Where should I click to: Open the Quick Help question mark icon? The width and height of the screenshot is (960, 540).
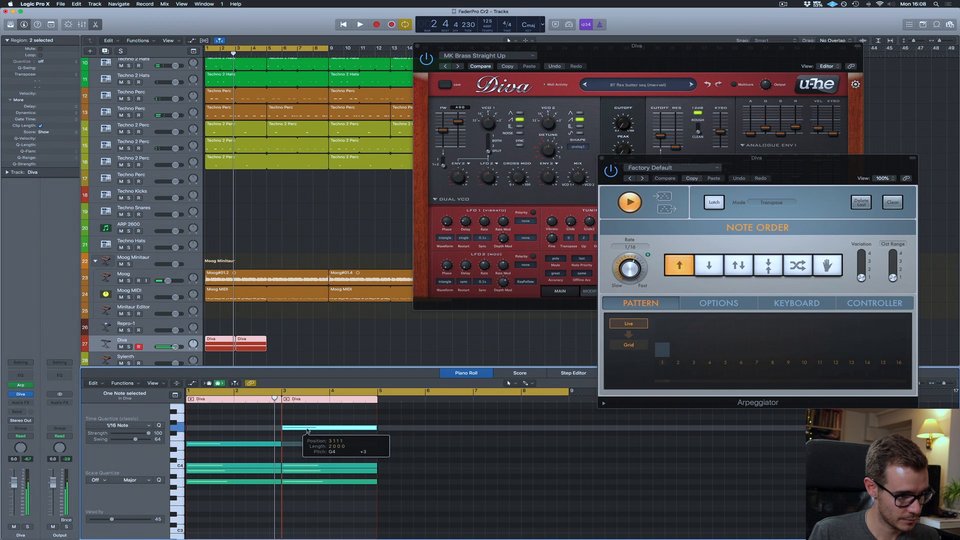(37, 24)
